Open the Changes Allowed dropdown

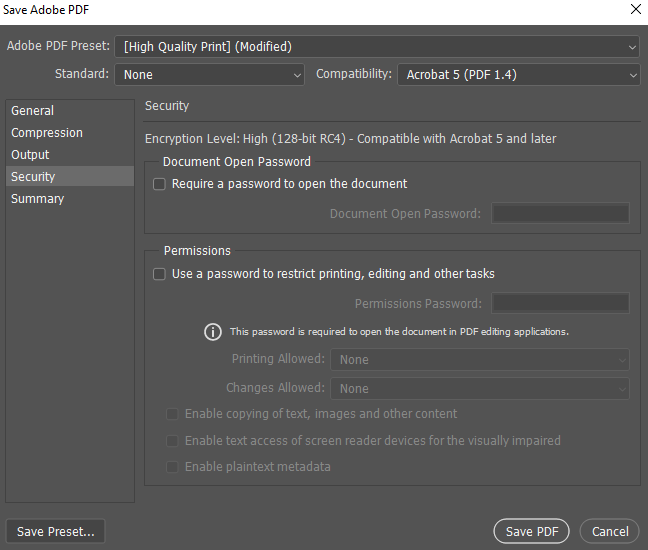pyautogui.click(x=480, y=388)
